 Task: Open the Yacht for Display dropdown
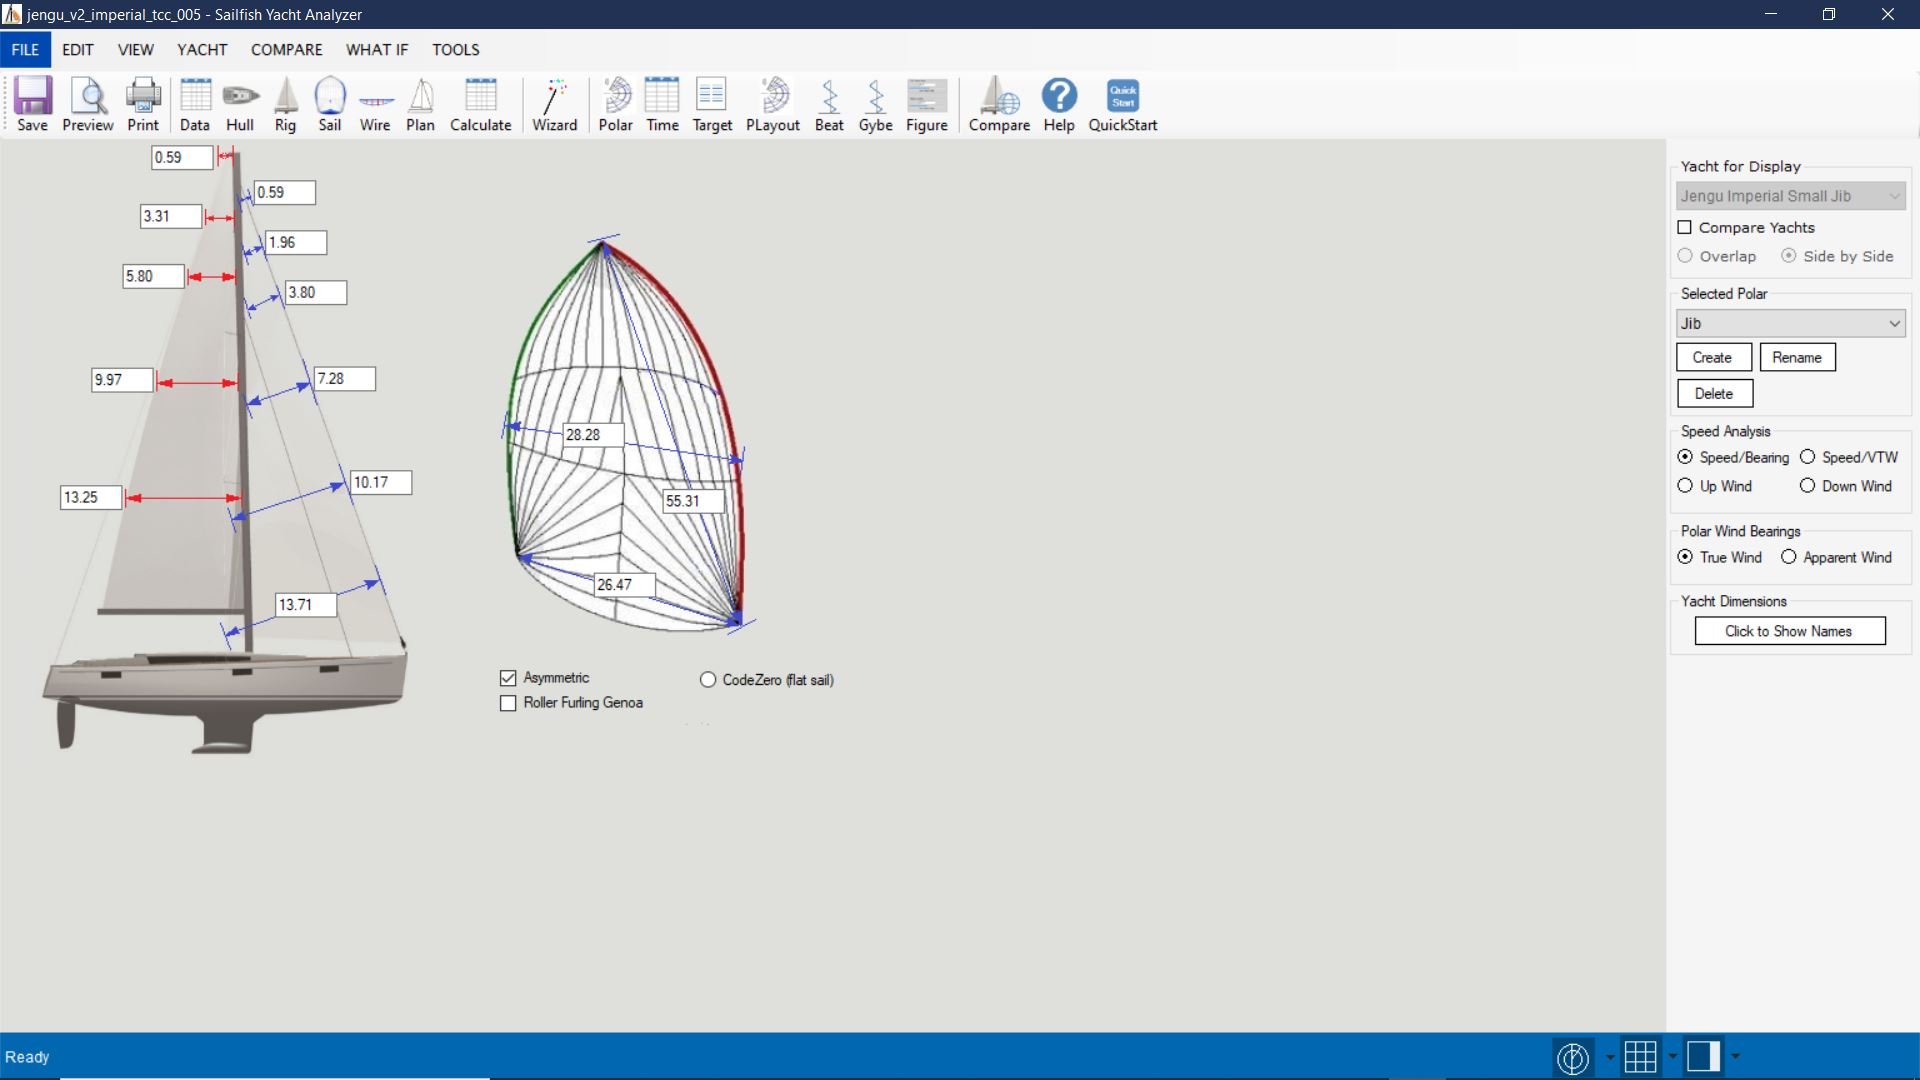(1893, 196)
